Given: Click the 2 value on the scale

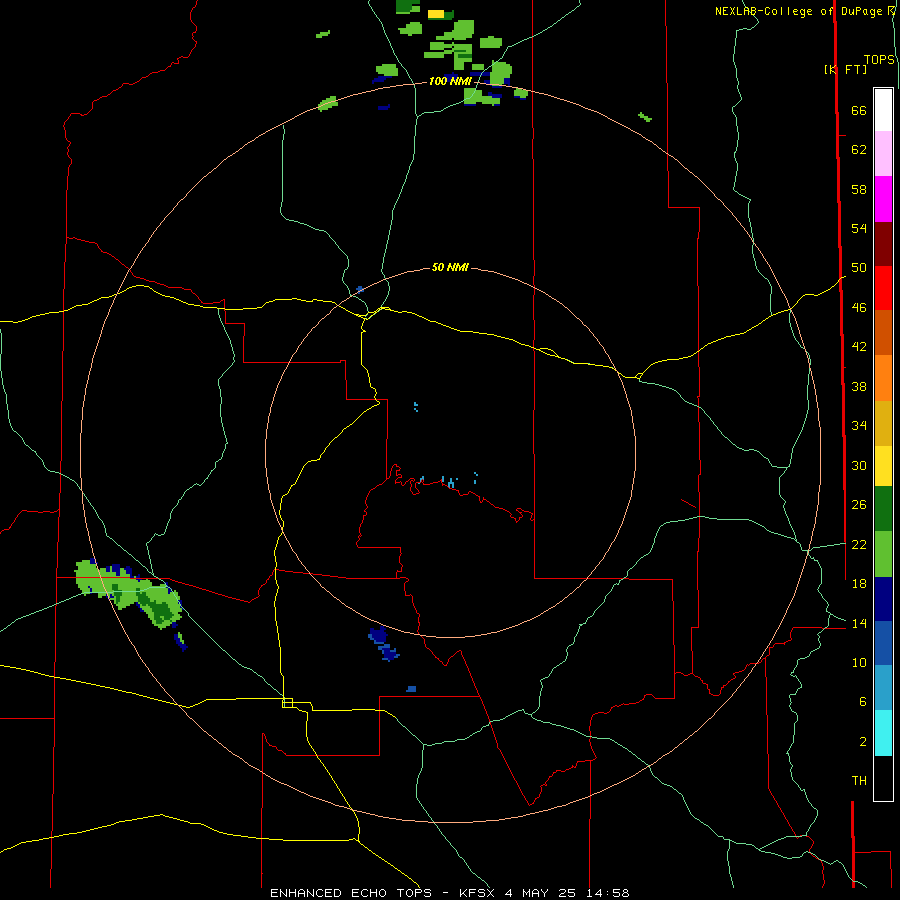Looking at the screenshot, I should pyautogui.click(x=862, y=742).
